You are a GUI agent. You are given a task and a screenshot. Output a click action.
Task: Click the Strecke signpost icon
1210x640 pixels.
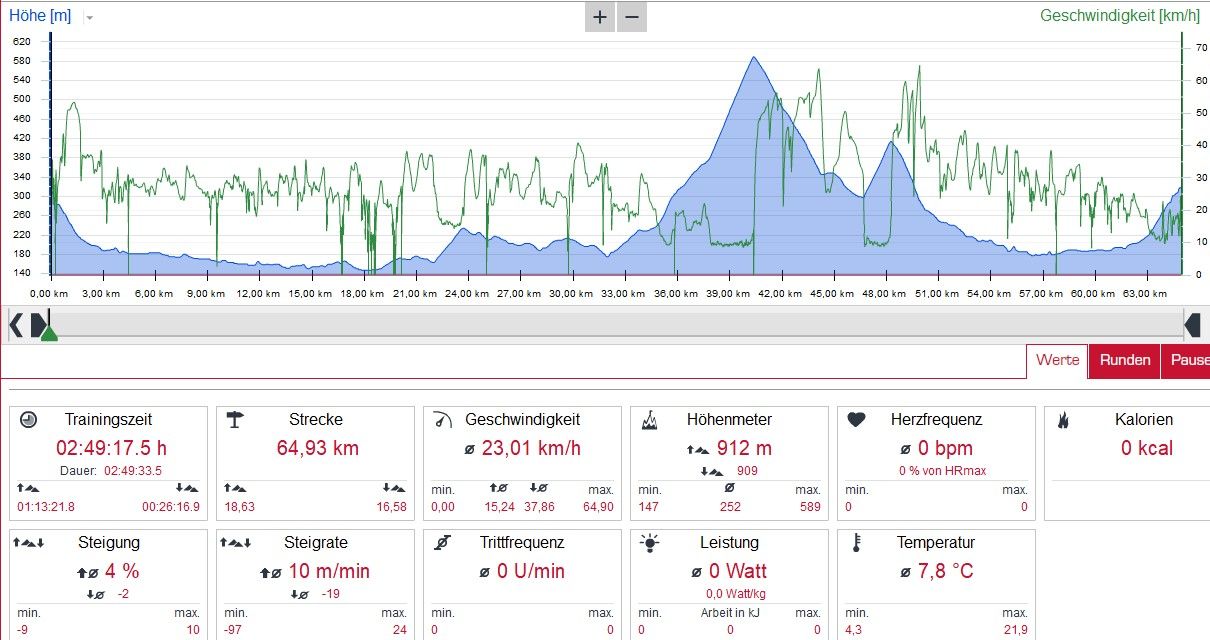[x=235, y=420]
